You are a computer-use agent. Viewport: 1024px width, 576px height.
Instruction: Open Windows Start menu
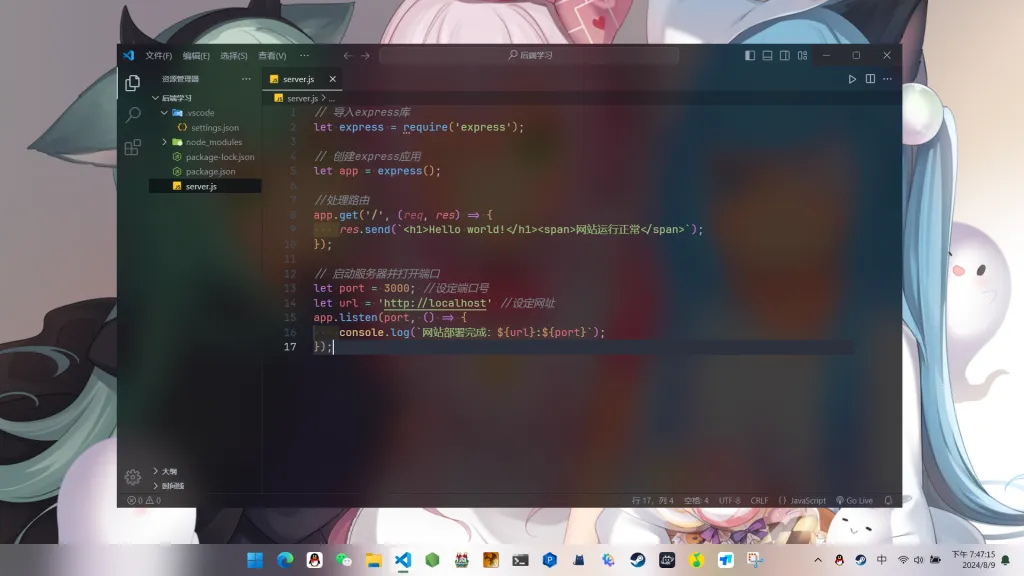click(x=255, y=560)
